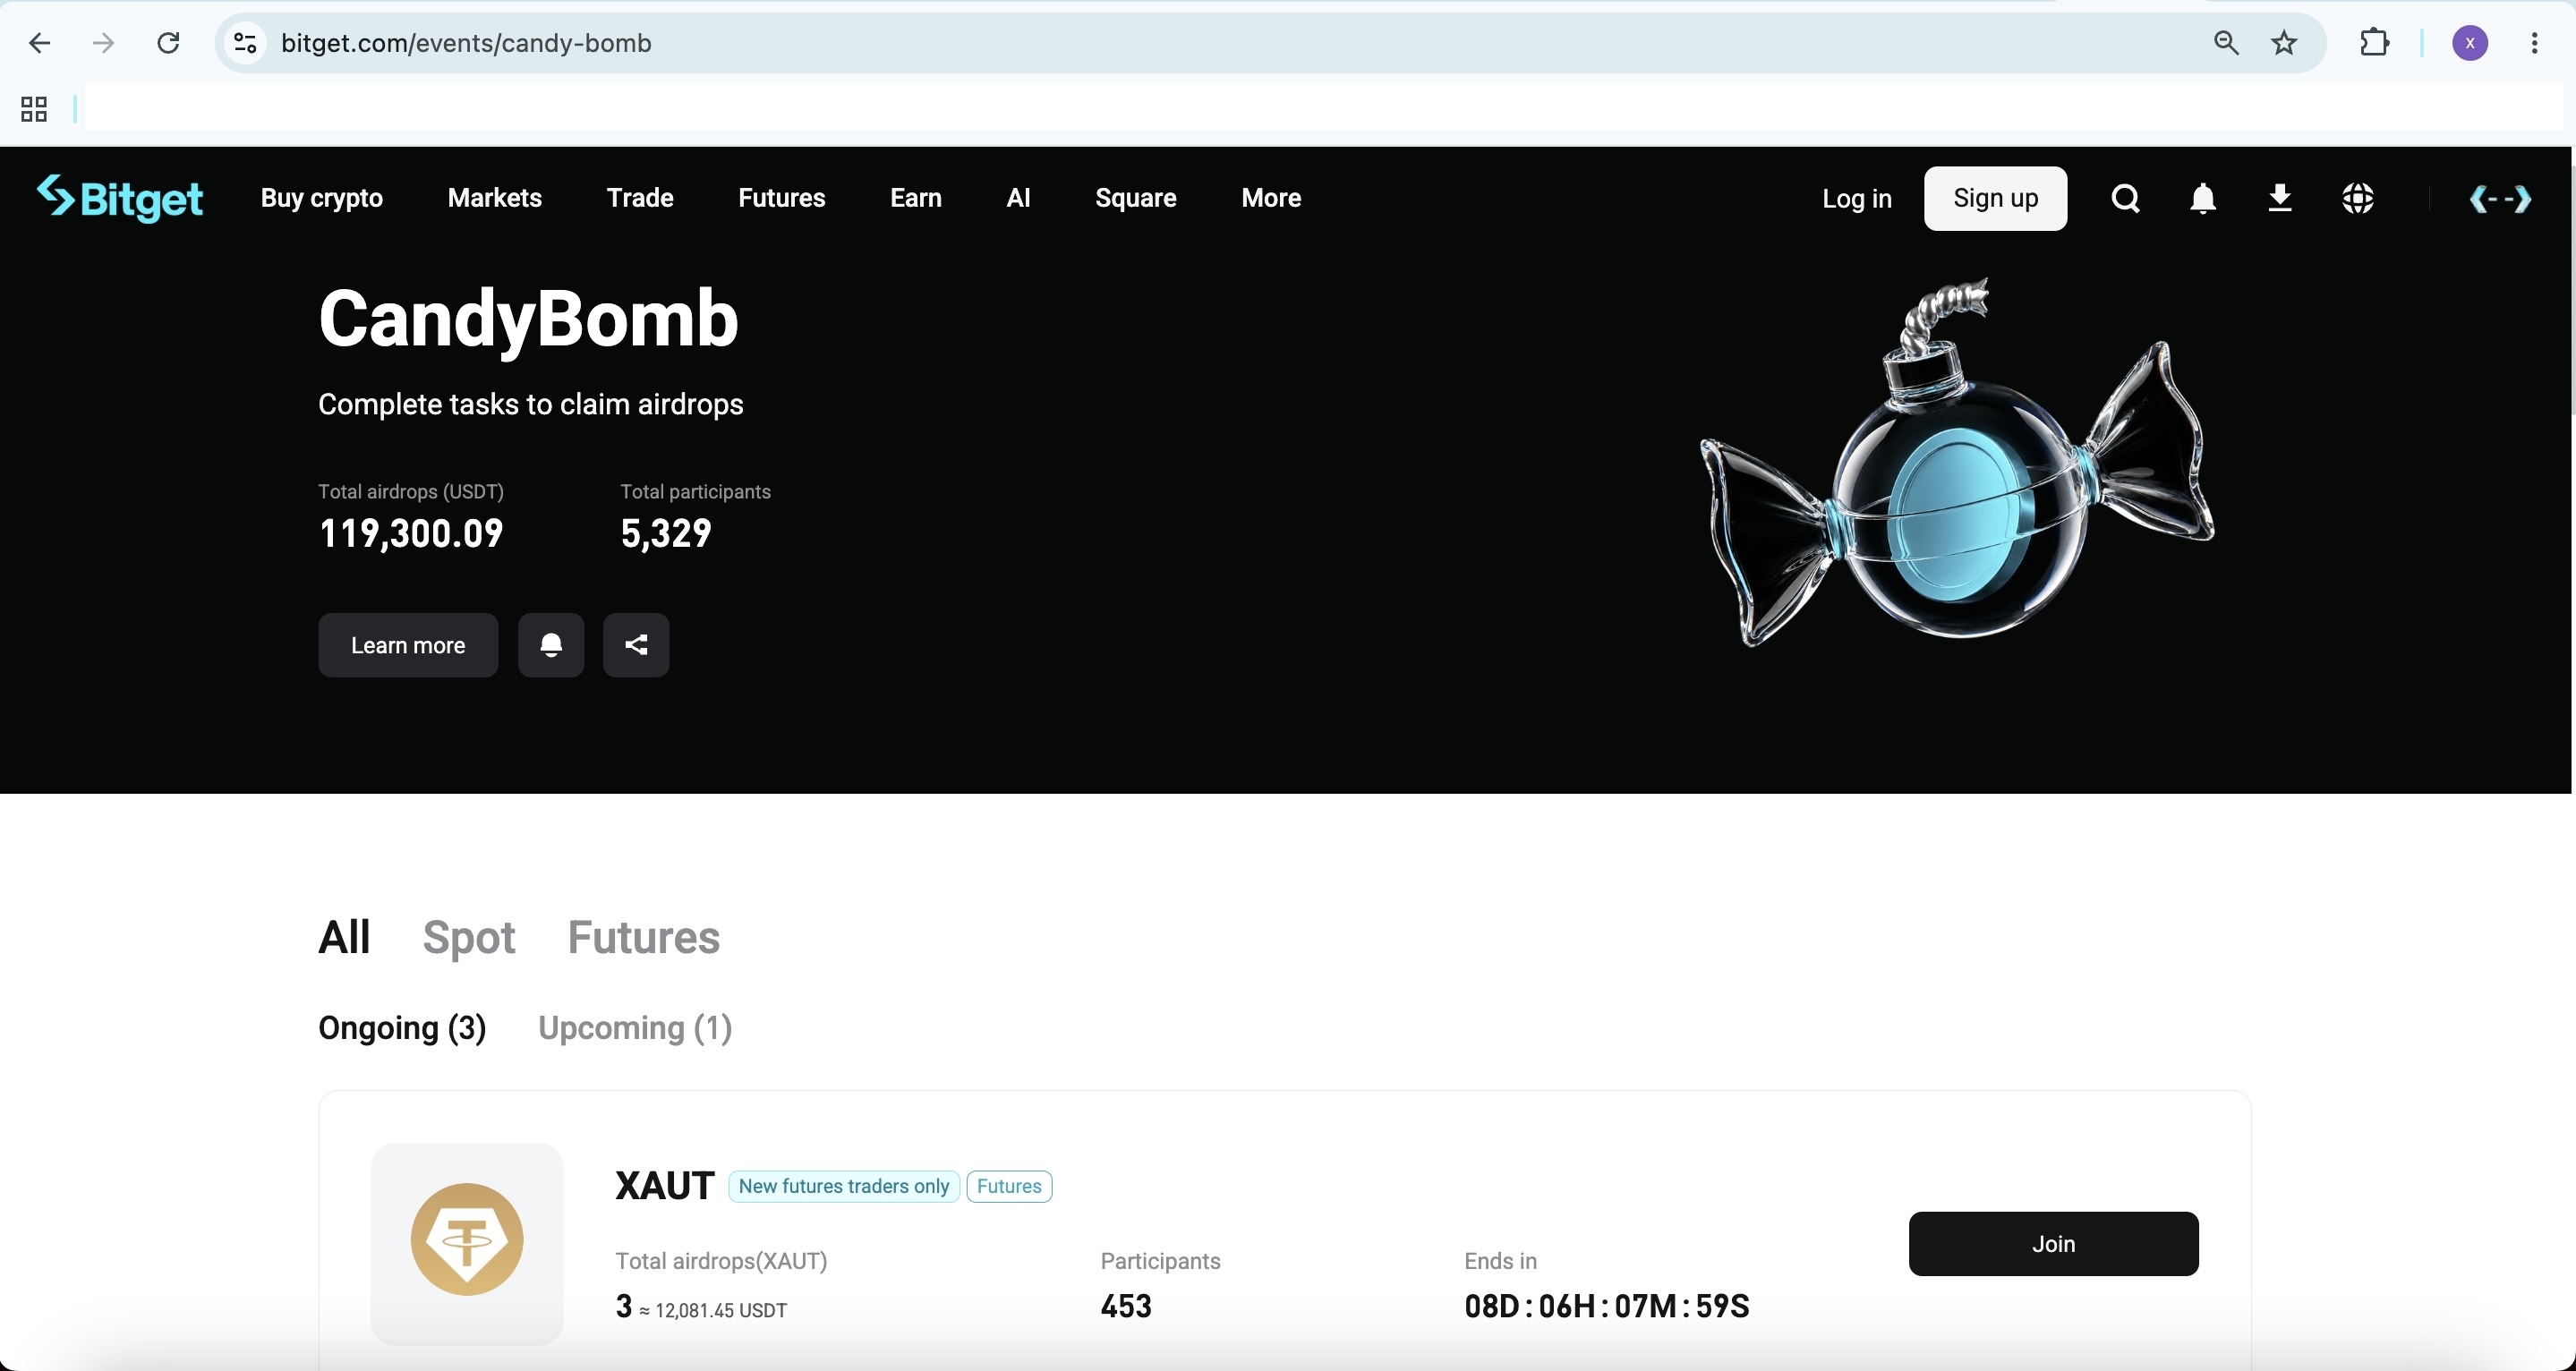Click the total airdrops value 119,300.09

tap(411, 534)
